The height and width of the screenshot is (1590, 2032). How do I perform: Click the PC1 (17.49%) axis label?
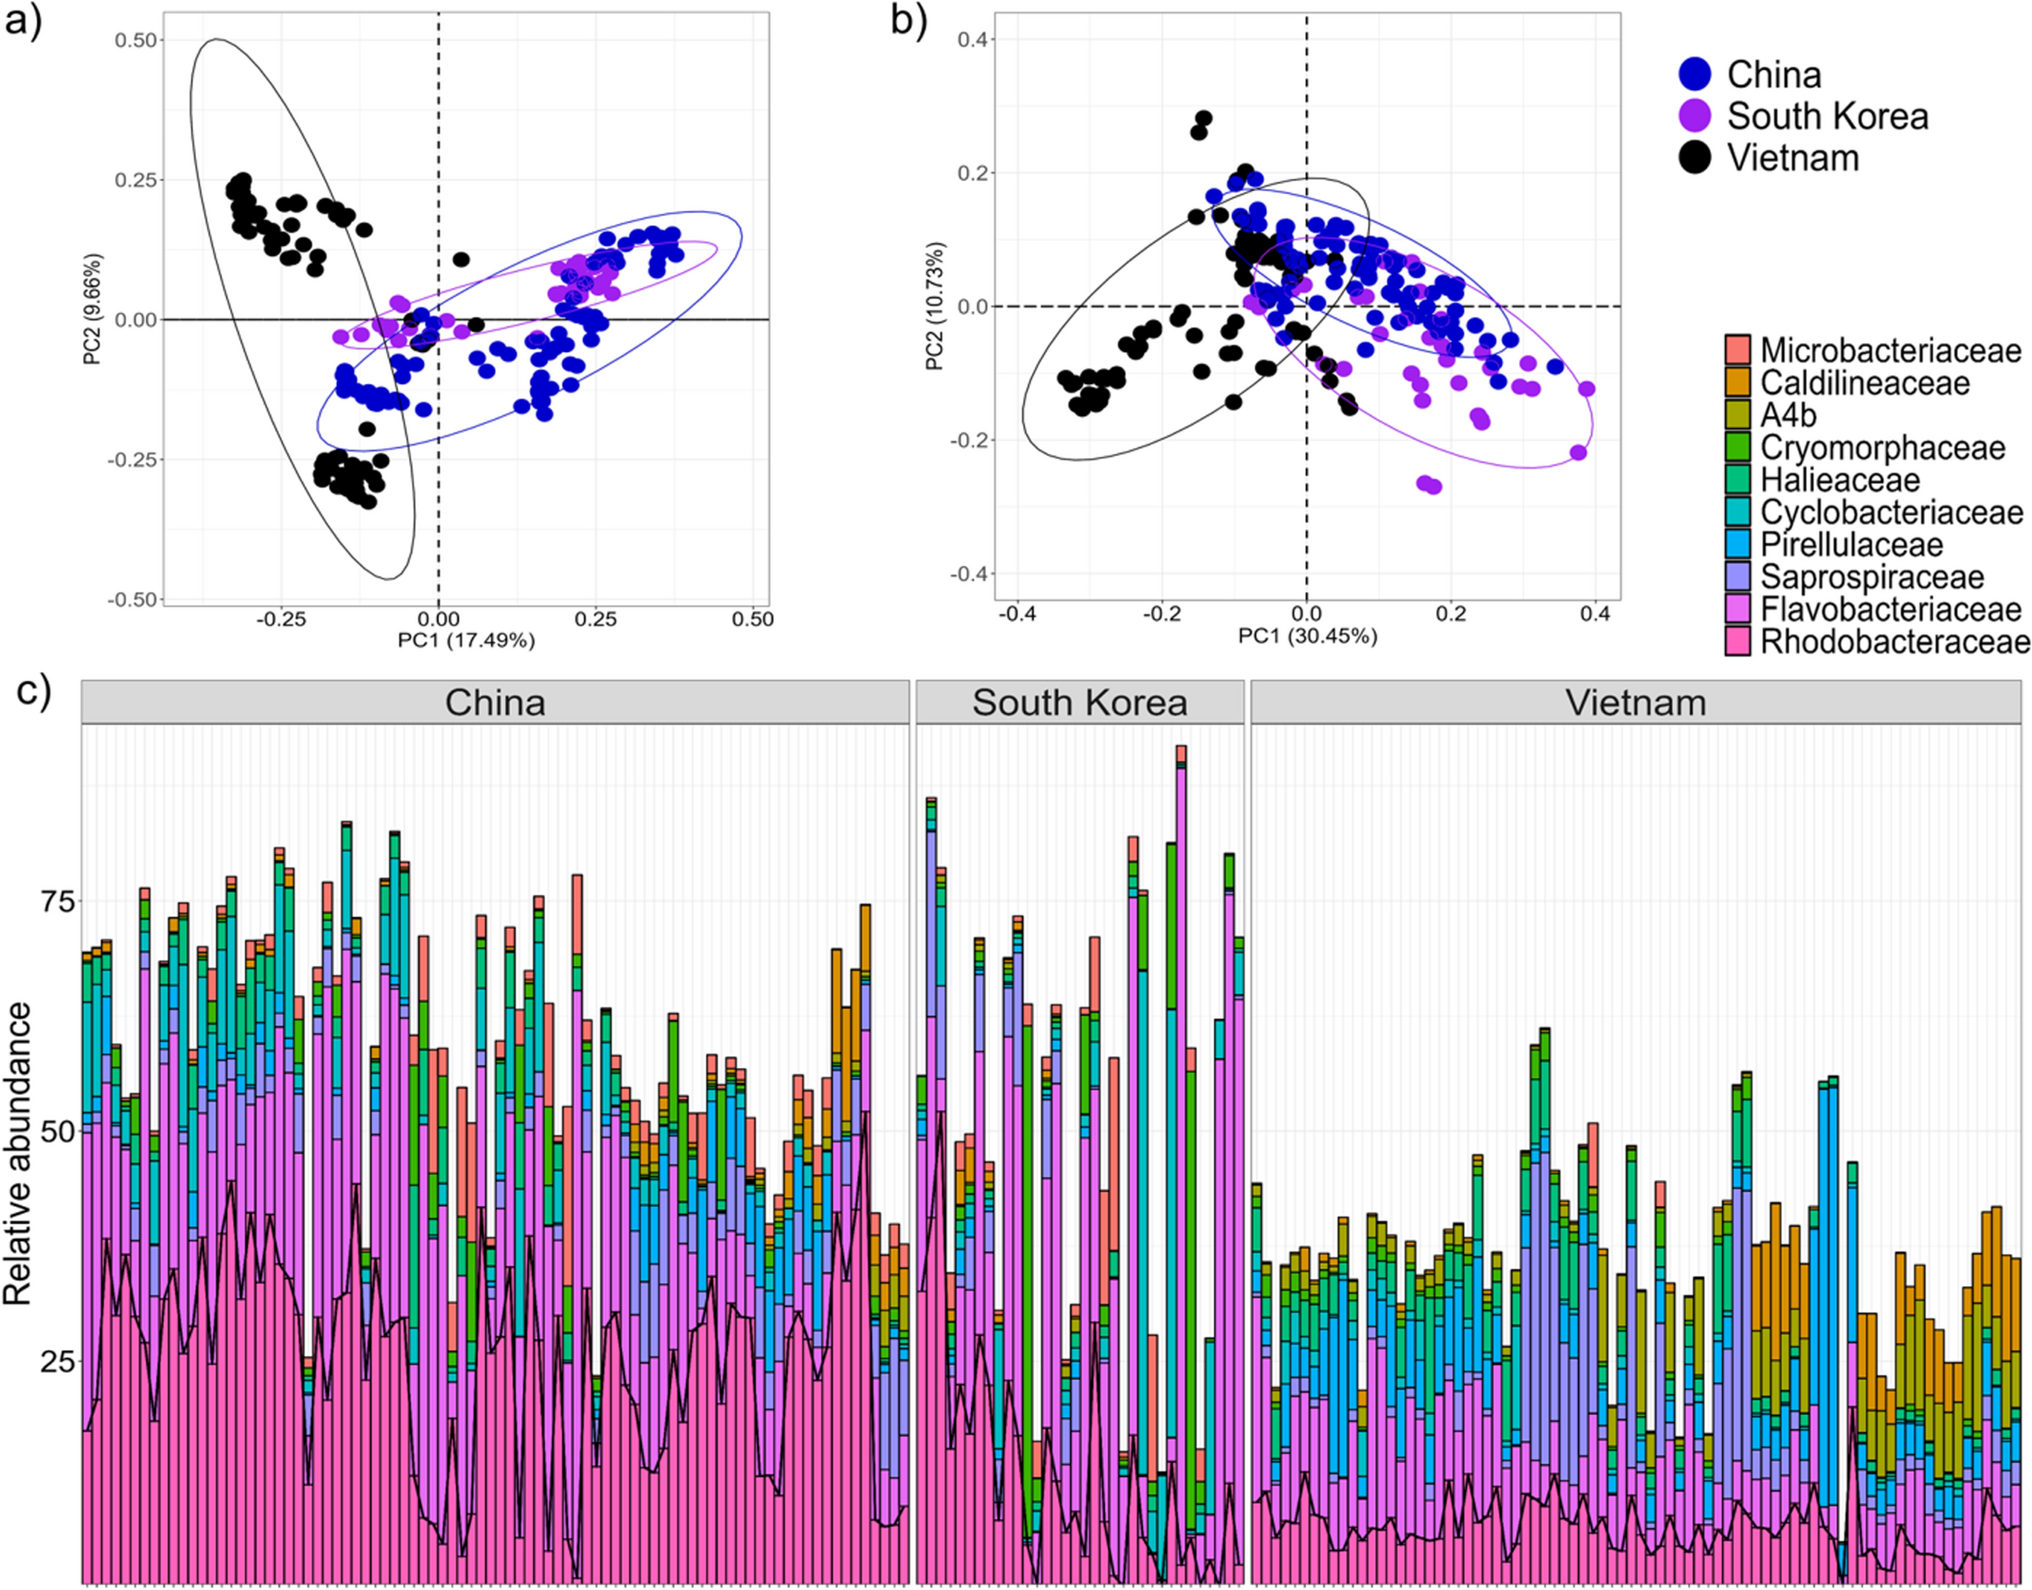tap(466, 640)
